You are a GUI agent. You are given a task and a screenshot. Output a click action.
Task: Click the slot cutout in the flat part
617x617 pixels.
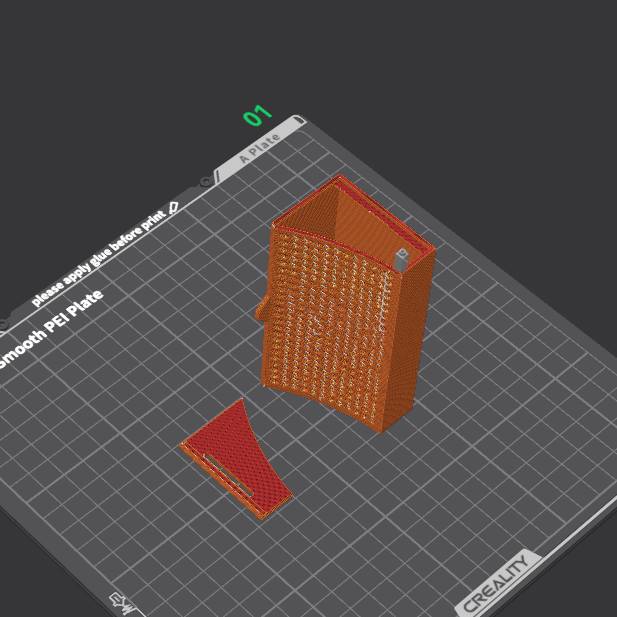pos(228,473)
